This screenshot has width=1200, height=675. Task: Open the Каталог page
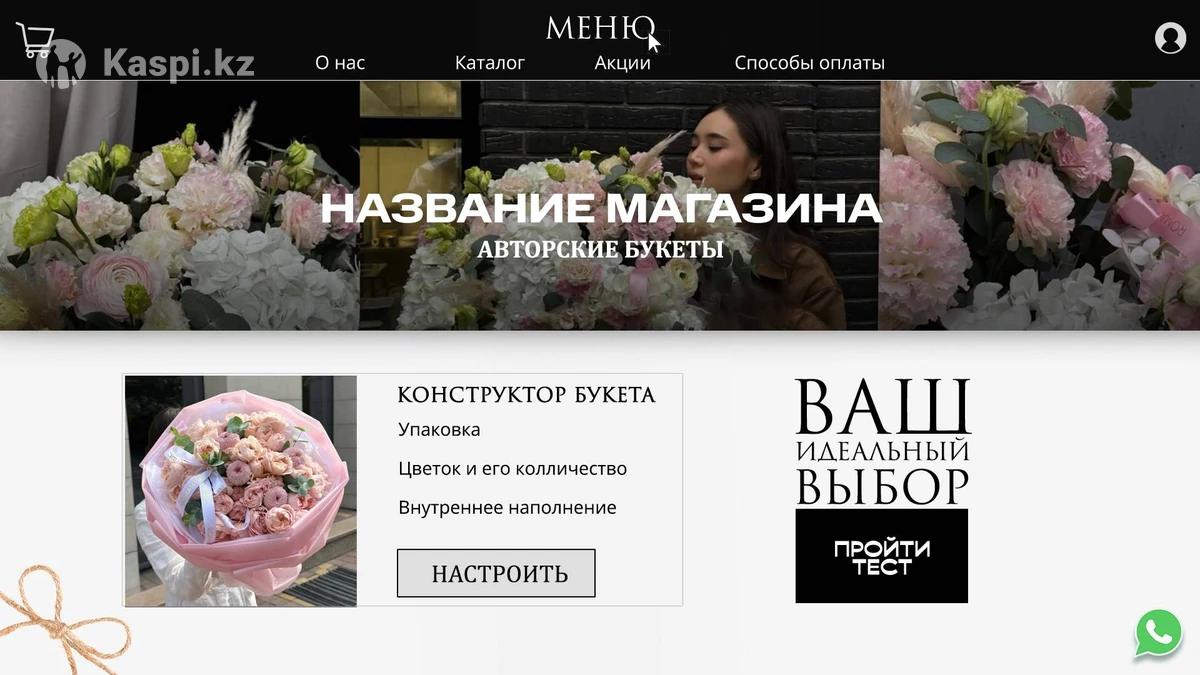tap(490, 63)
